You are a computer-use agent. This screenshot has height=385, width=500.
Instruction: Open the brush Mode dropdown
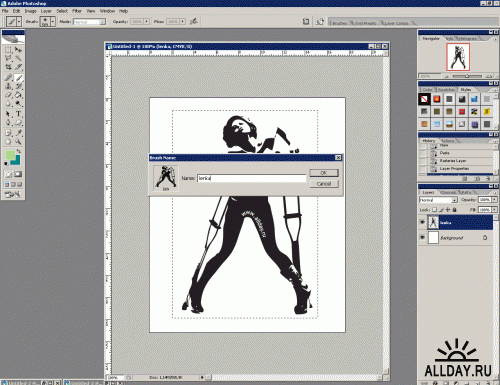(x=103, y=22)
